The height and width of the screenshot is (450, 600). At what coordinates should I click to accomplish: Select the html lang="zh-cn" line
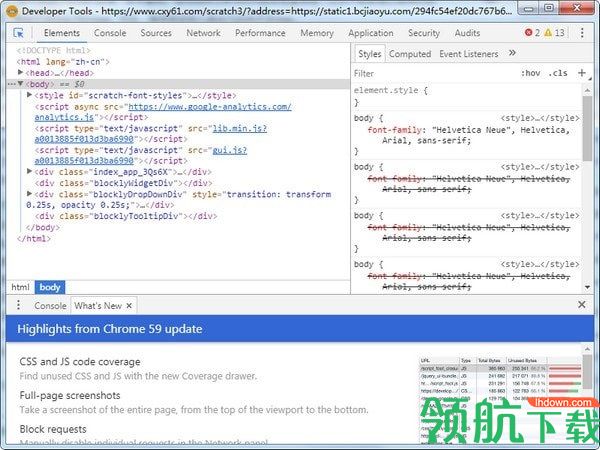[x=63, y=61]
